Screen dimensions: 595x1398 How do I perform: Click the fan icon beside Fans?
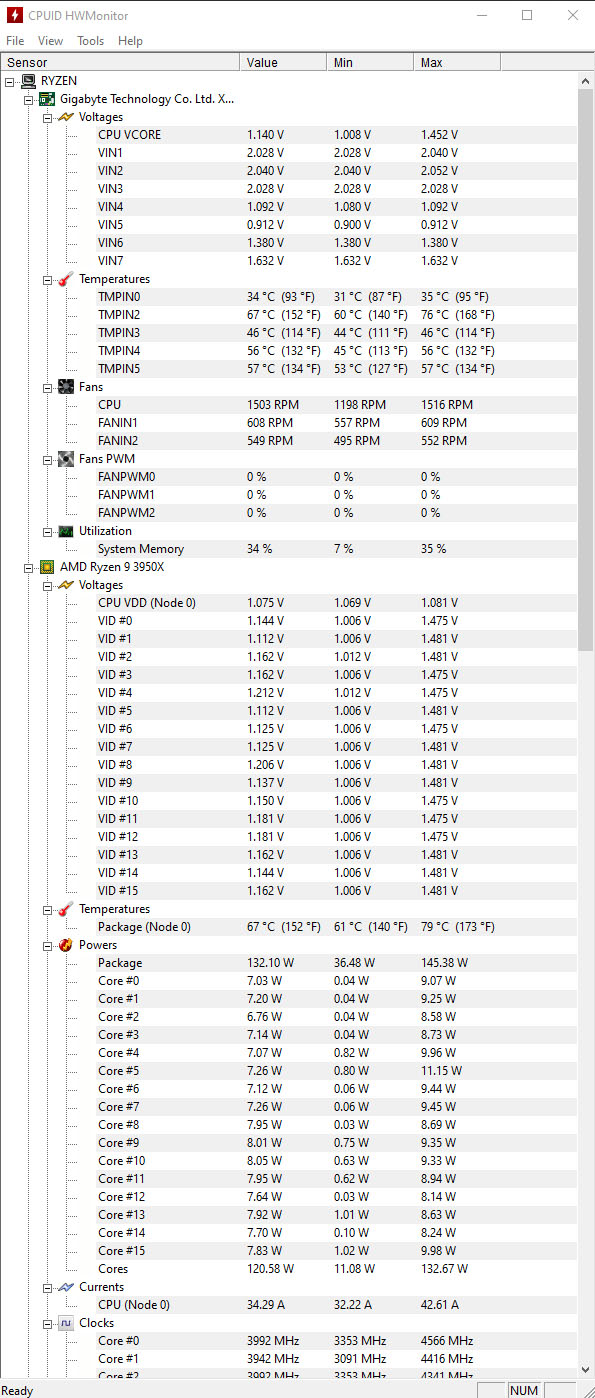coord(66,387)
